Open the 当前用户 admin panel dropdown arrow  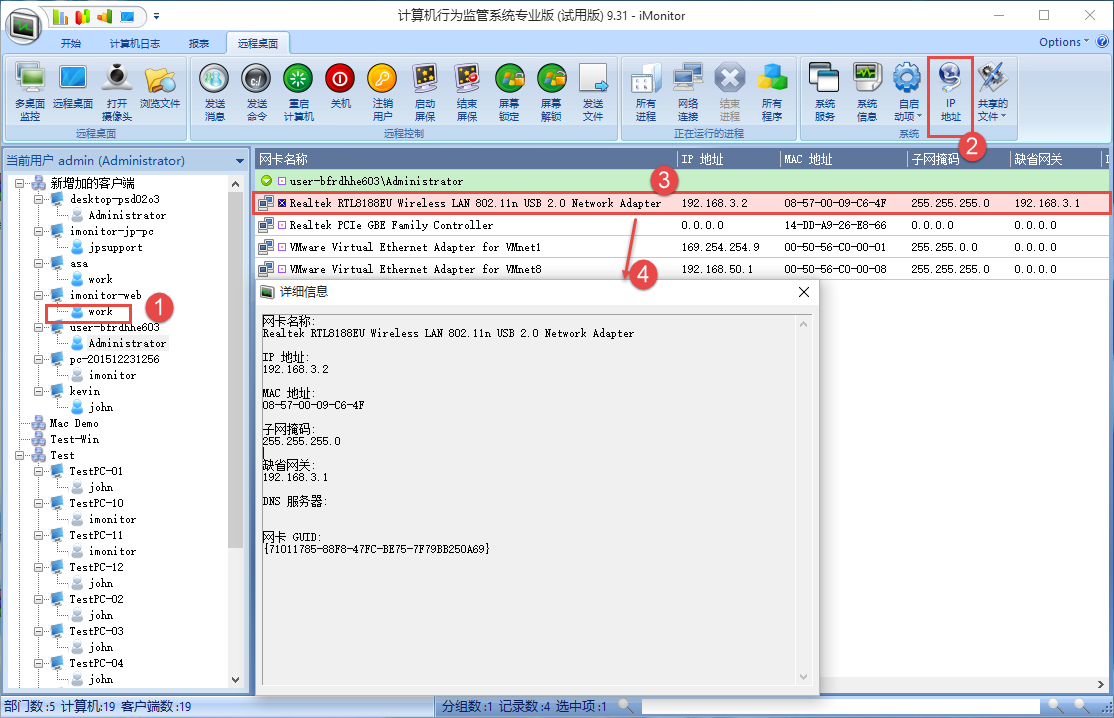[239, 161]
